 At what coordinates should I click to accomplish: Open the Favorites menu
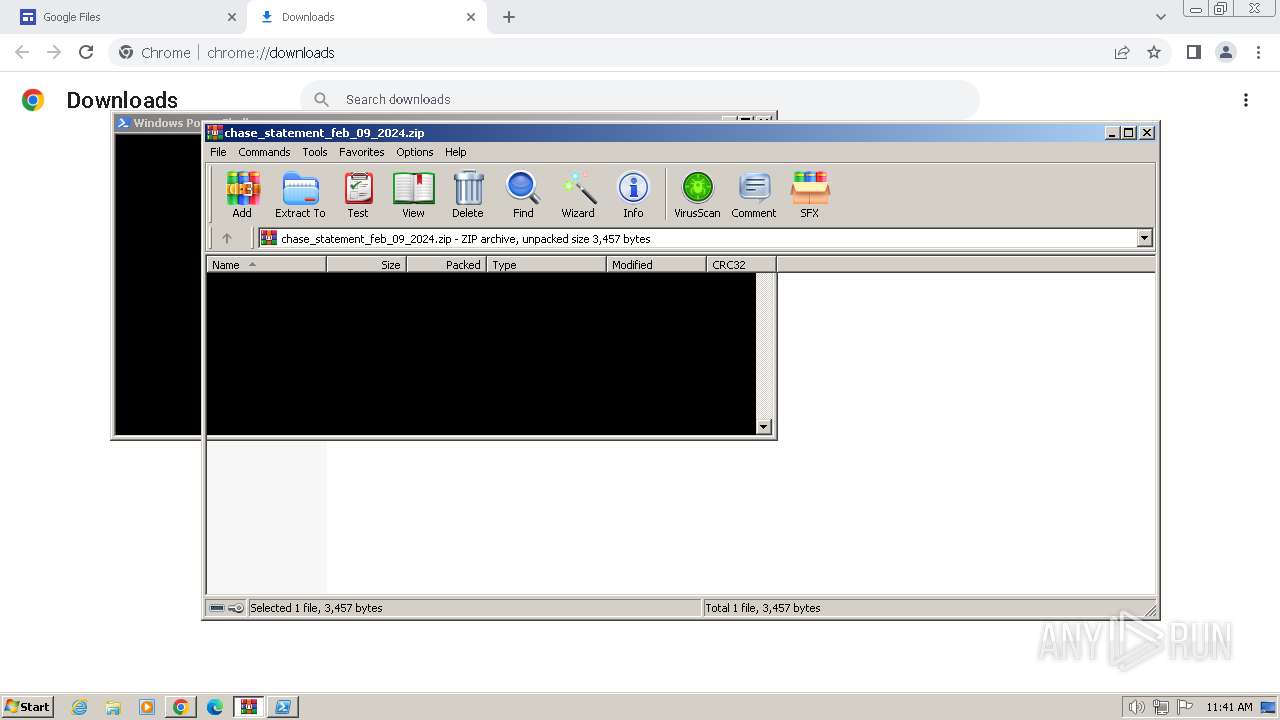pyautogui.click(x=361, y=152)
